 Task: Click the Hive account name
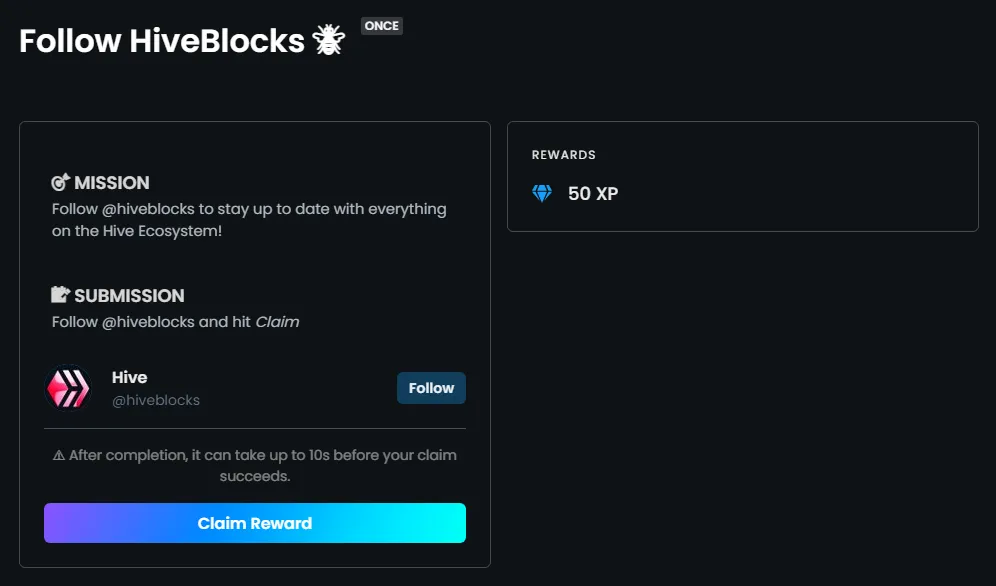(130, 377)
